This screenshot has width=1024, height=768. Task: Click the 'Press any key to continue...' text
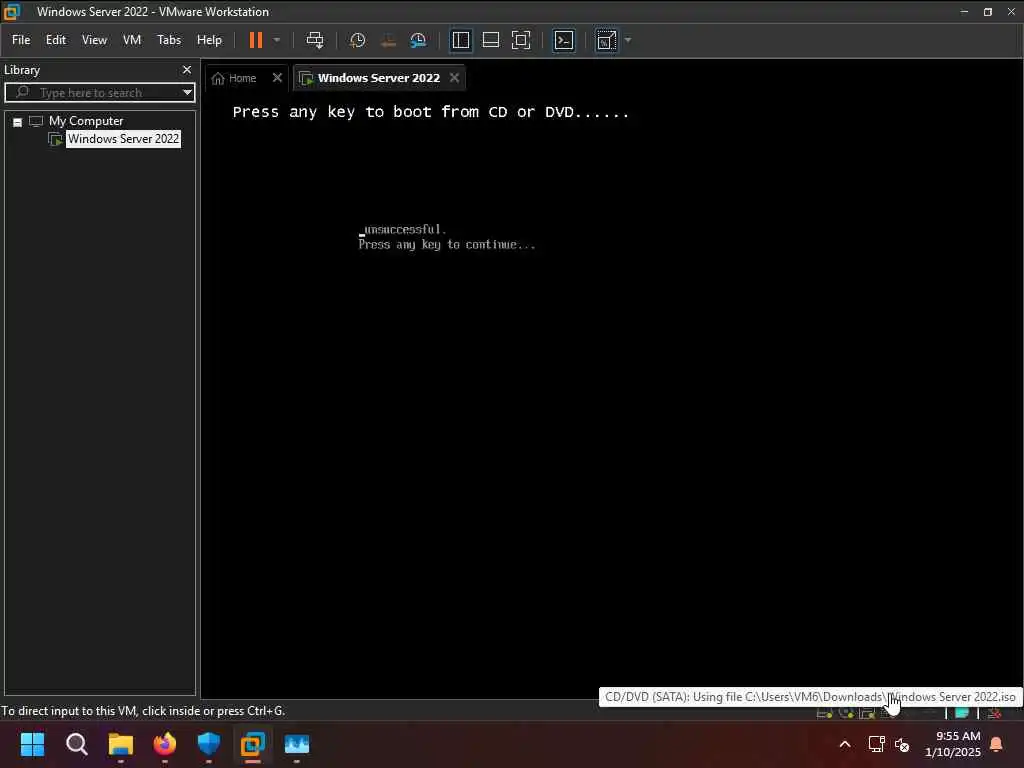tap(447, 244)
